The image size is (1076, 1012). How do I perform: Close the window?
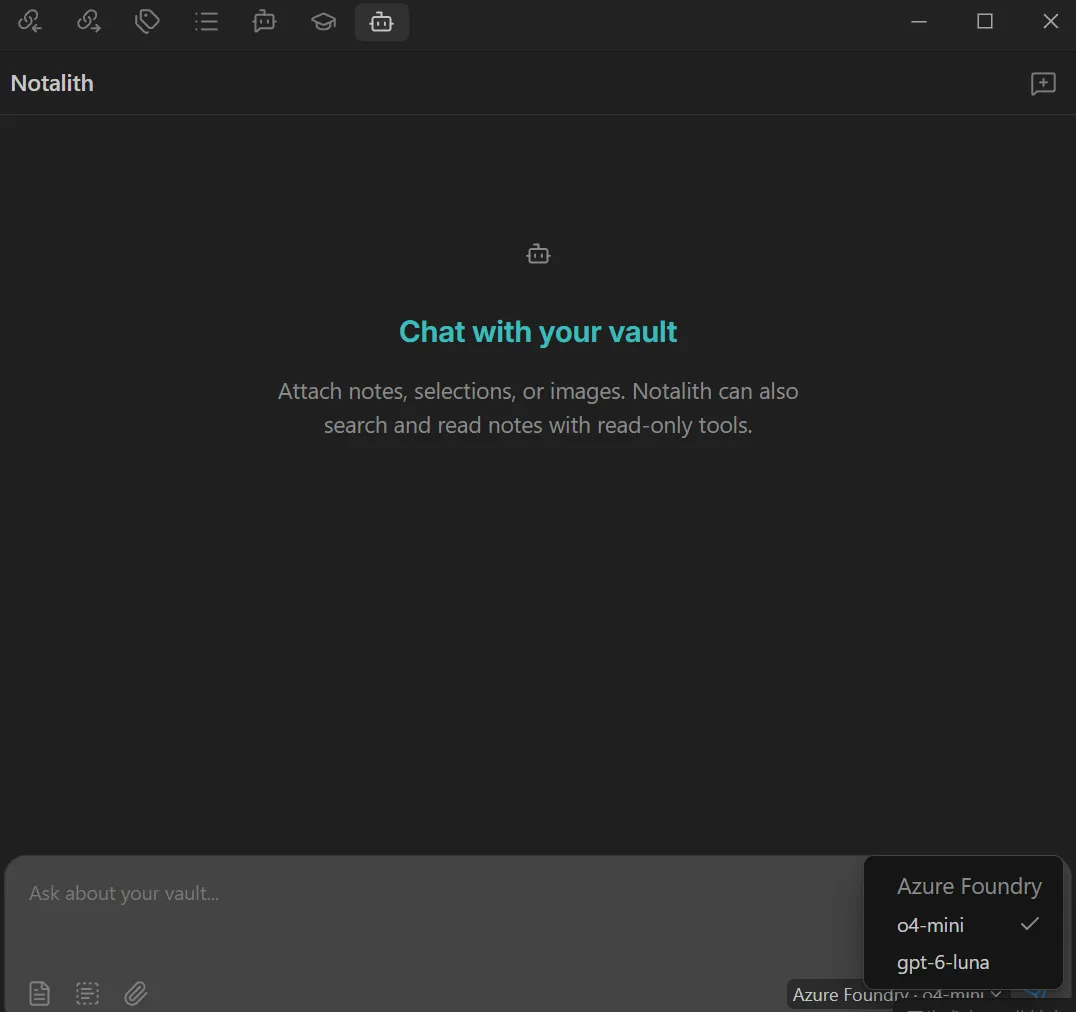point(1050,22)
